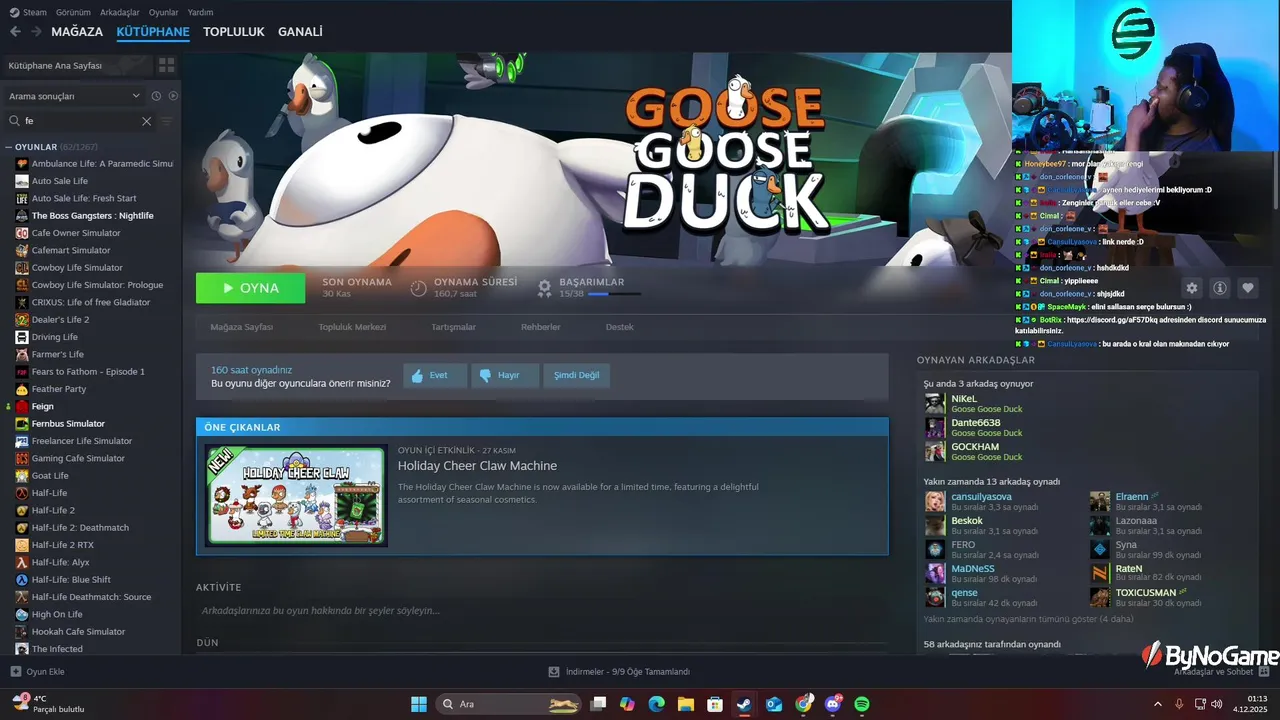This screenshot has width=1280, height=720.
Task: Select Fernbus Simulator in the list
Action: (x=68, y=424)
